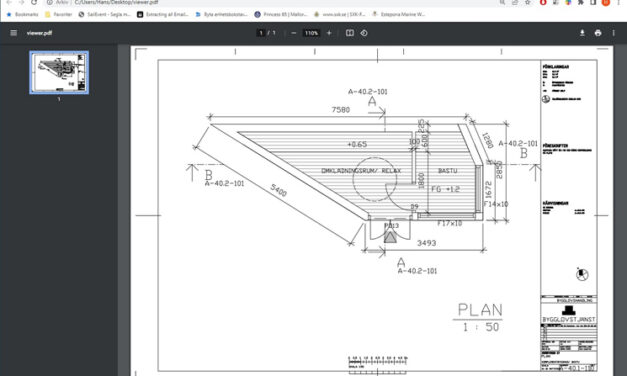Click the 5400 dimension label

coord(279,190)
